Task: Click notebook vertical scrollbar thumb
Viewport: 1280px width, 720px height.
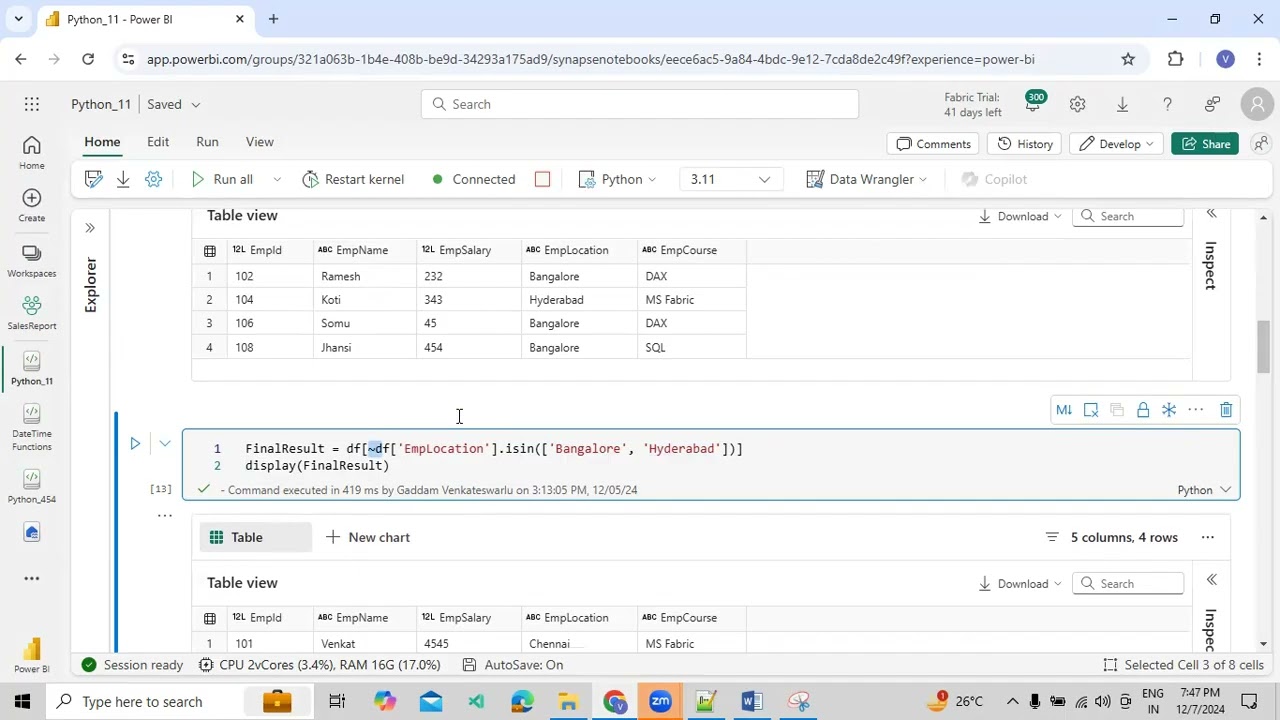Action: (x=1264, y=347)
